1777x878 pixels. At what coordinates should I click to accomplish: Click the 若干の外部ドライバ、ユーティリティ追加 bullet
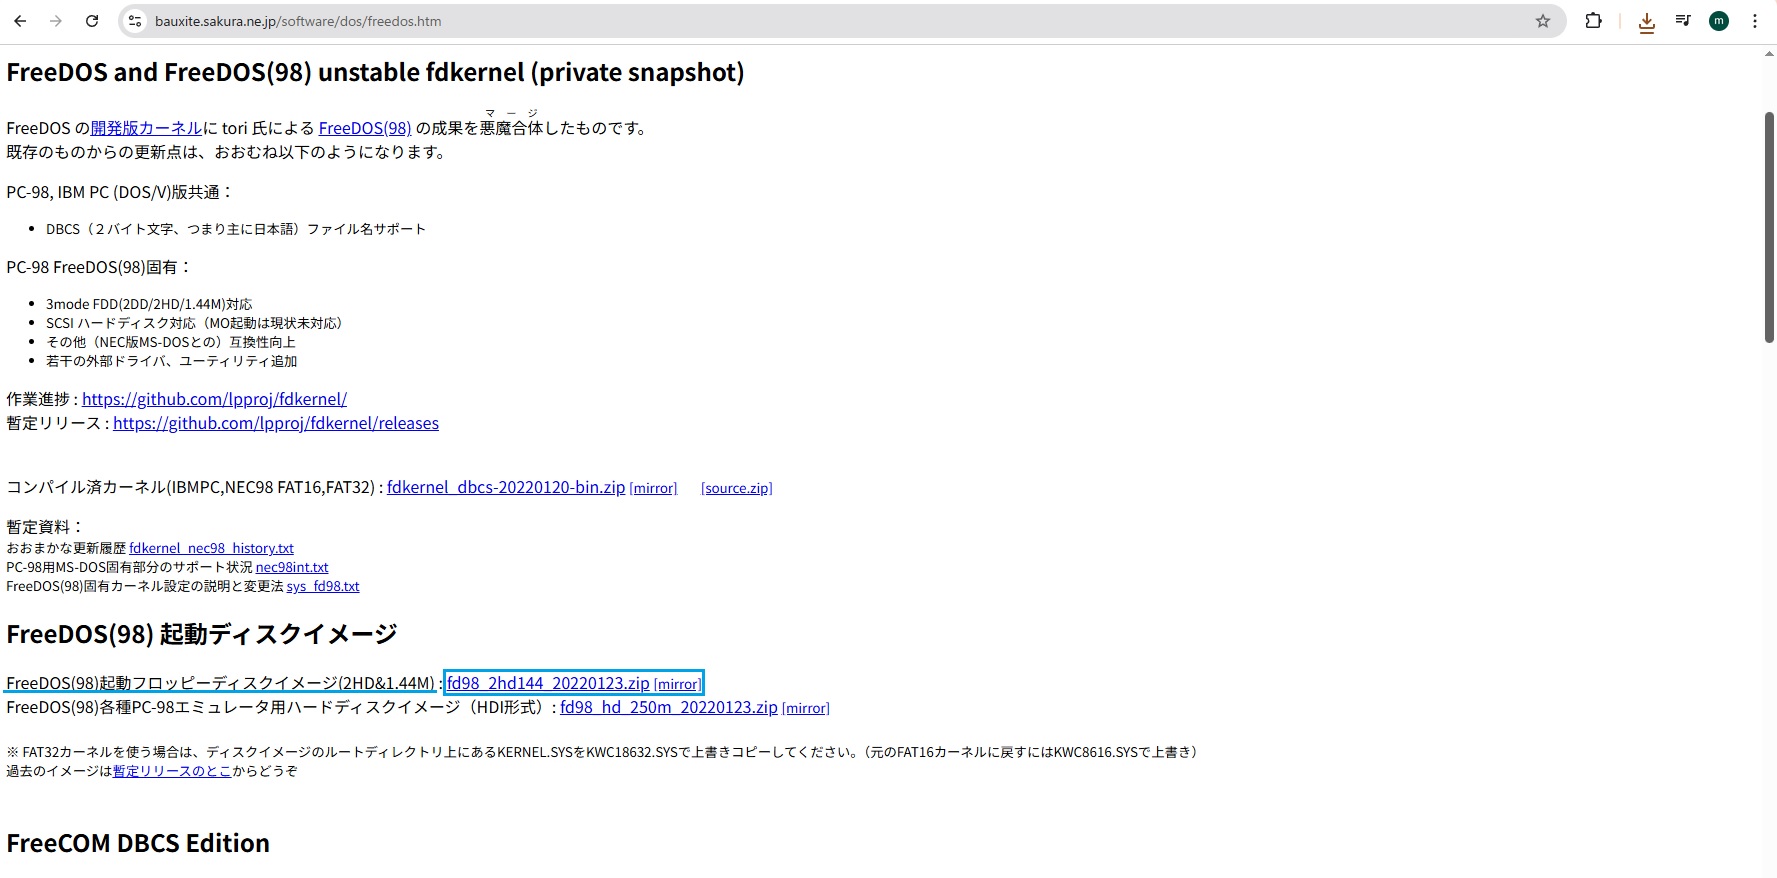tap(172, 361)
